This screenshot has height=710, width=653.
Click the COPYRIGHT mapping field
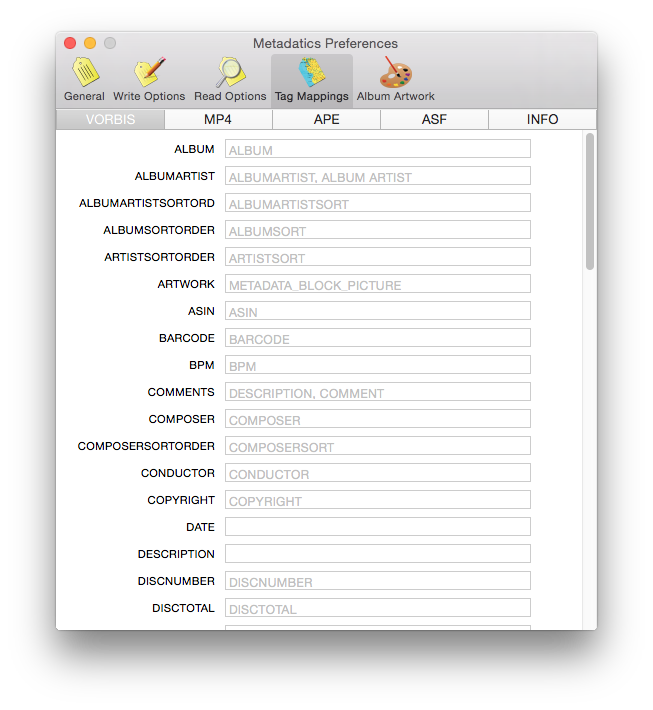378,500
